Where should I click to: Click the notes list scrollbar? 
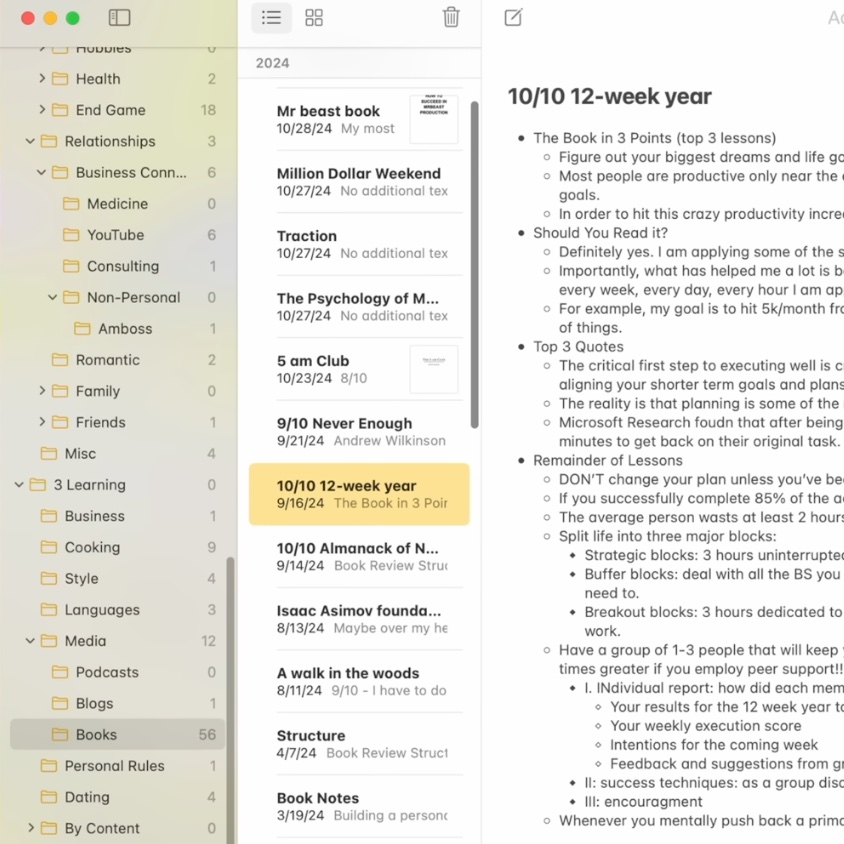tap(474, 265)
